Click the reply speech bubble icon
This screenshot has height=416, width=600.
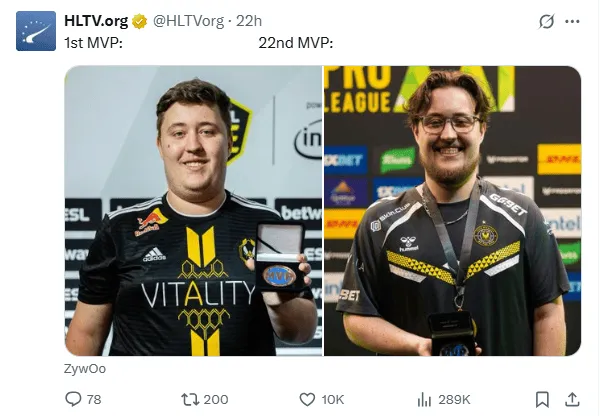click(x=73, y=399)
